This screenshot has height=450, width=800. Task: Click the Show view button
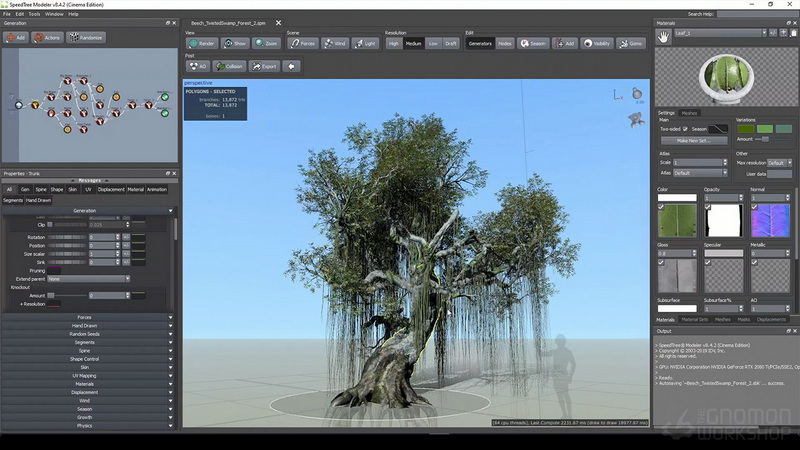tap(235, 43)
